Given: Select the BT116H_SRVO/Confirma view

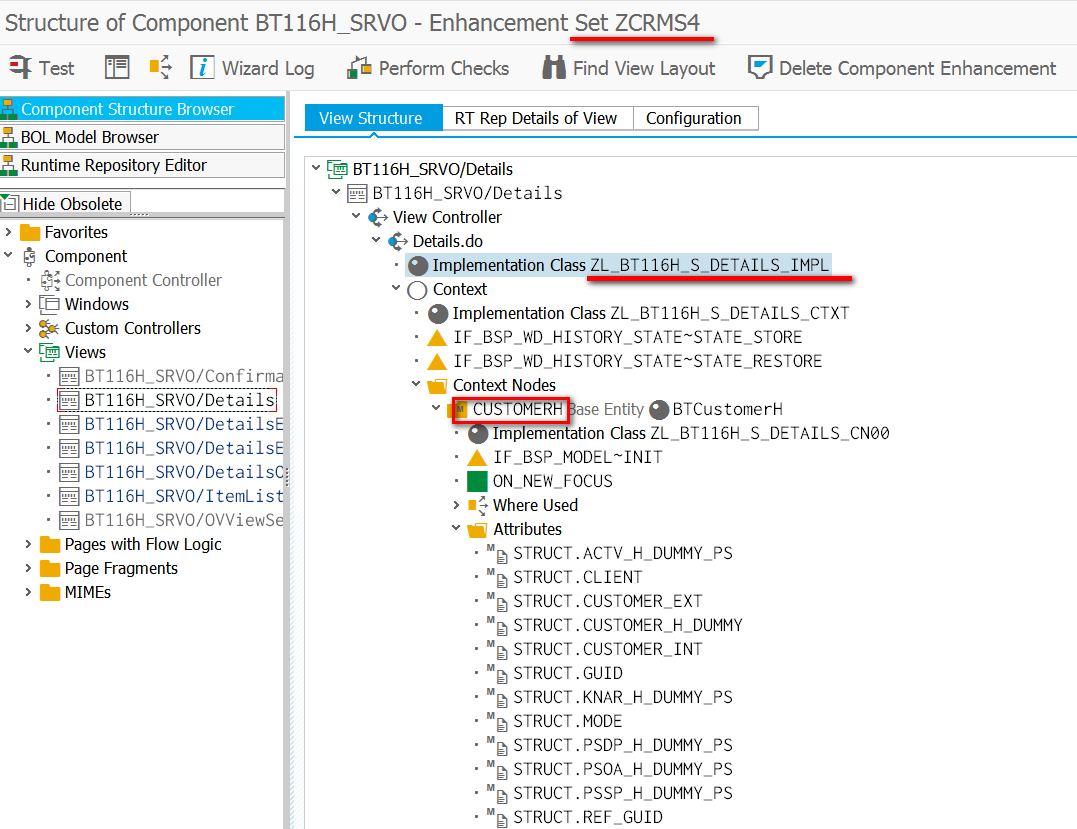Looking at the screenshot, I should 184,376.
